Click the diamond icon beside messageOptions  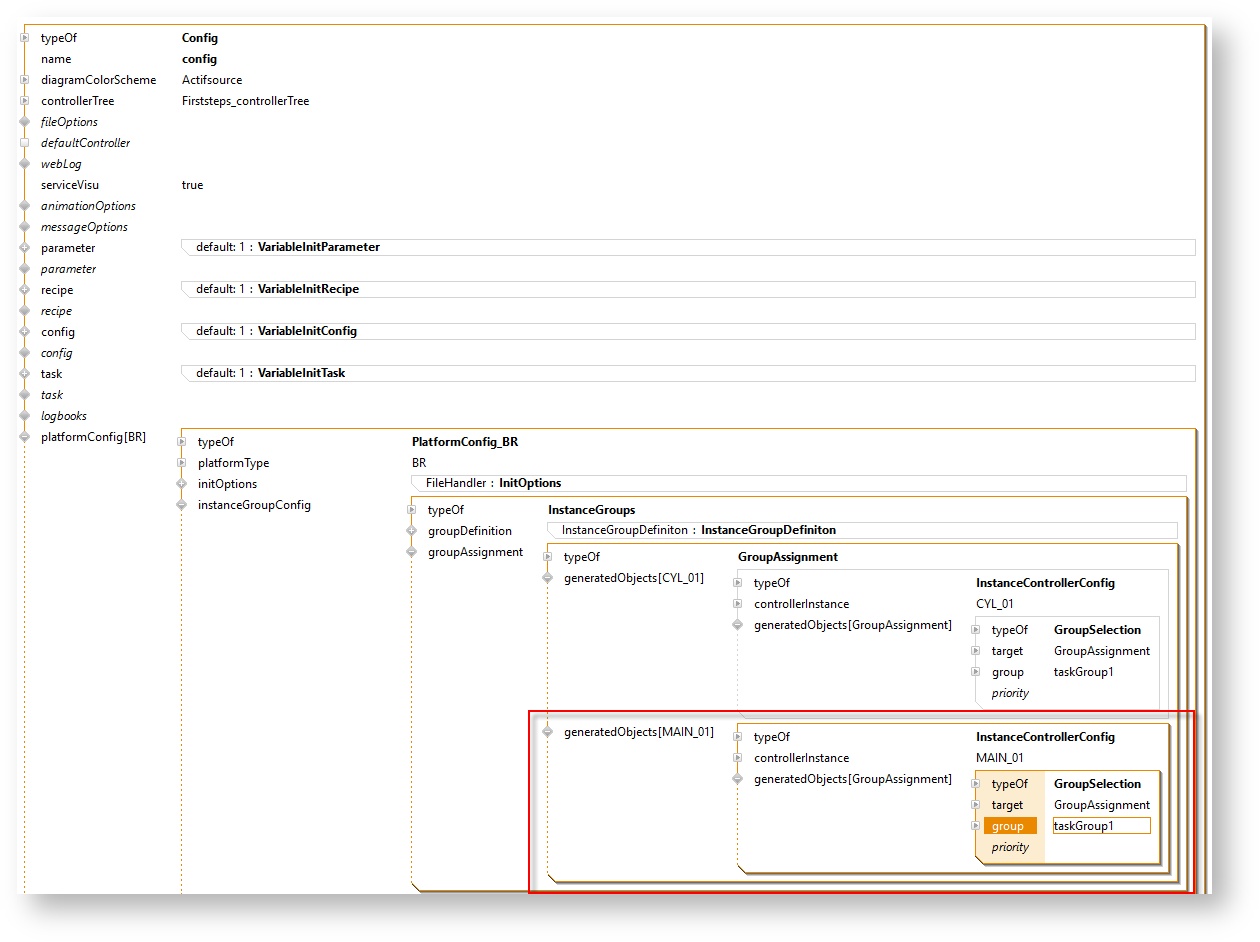25,227
